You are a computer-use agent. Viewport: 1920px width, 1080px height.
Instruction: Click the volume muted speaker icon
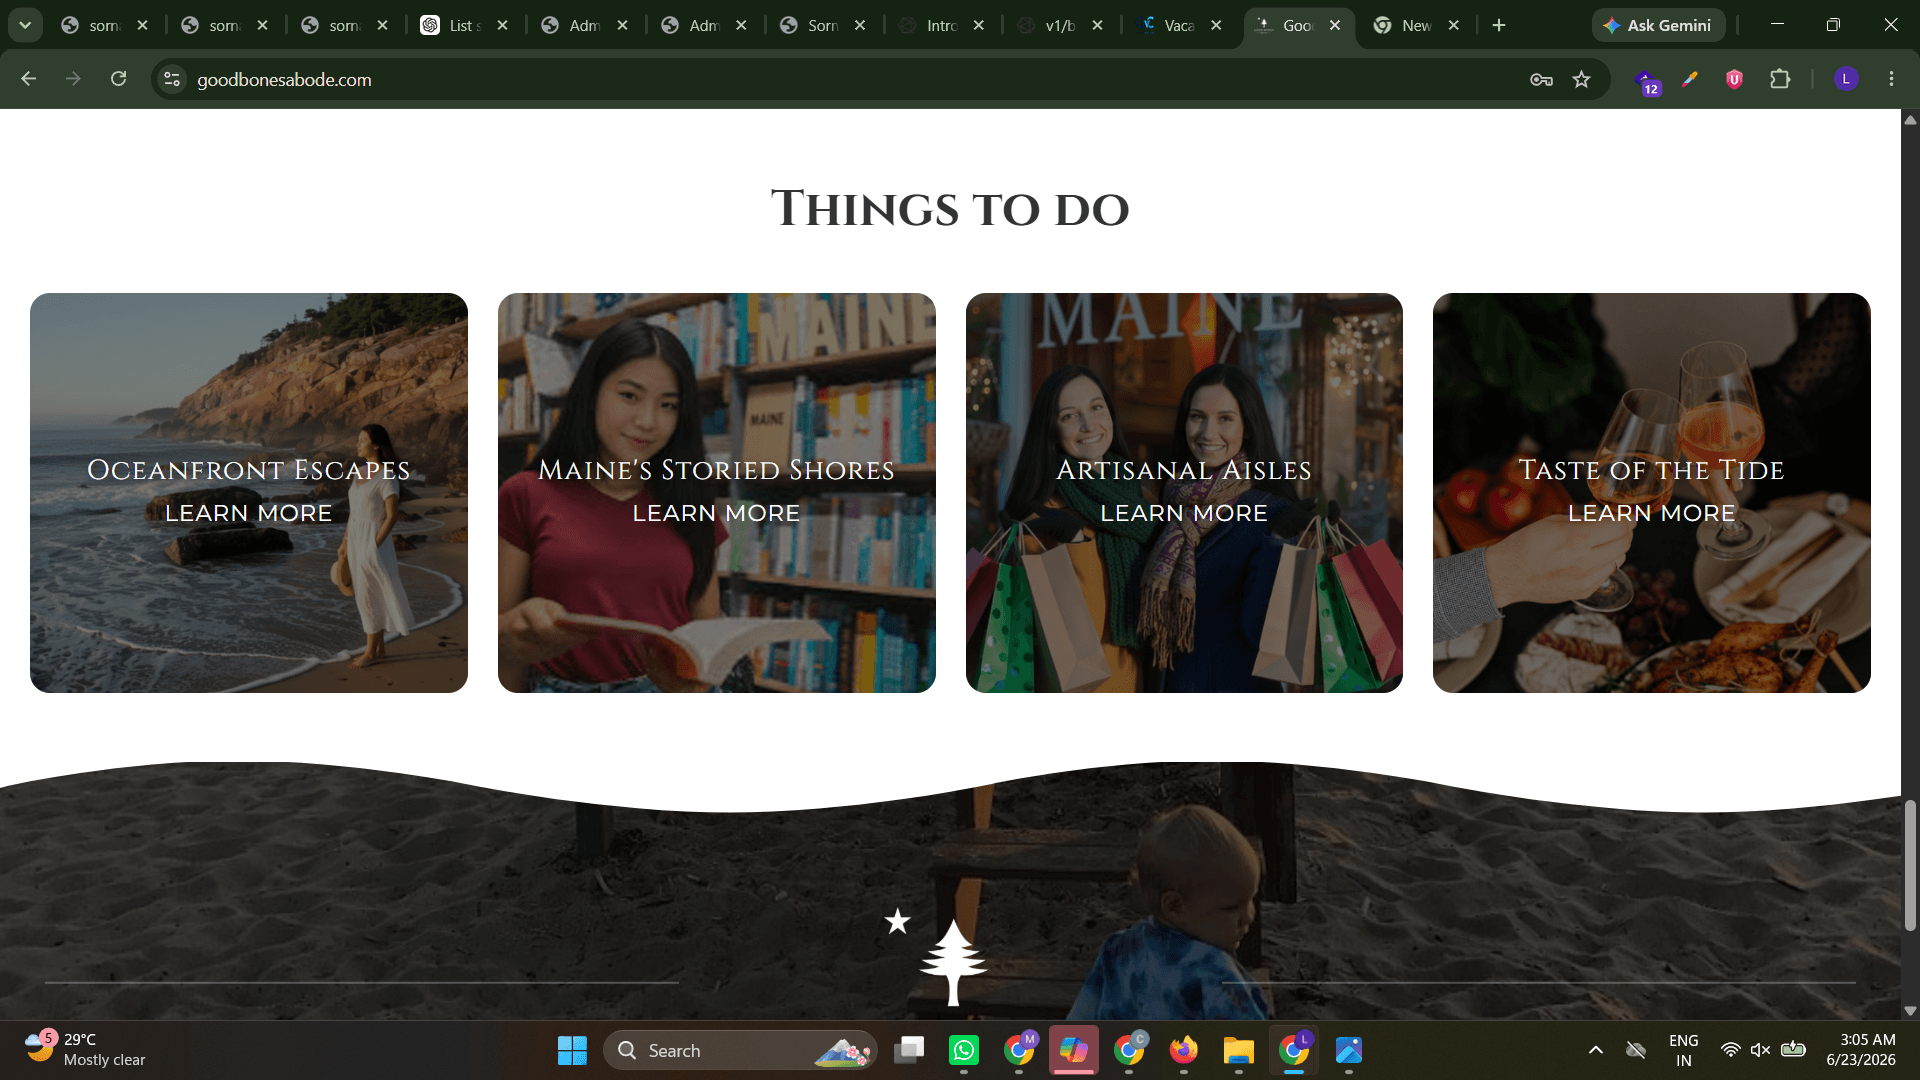1761,1050
